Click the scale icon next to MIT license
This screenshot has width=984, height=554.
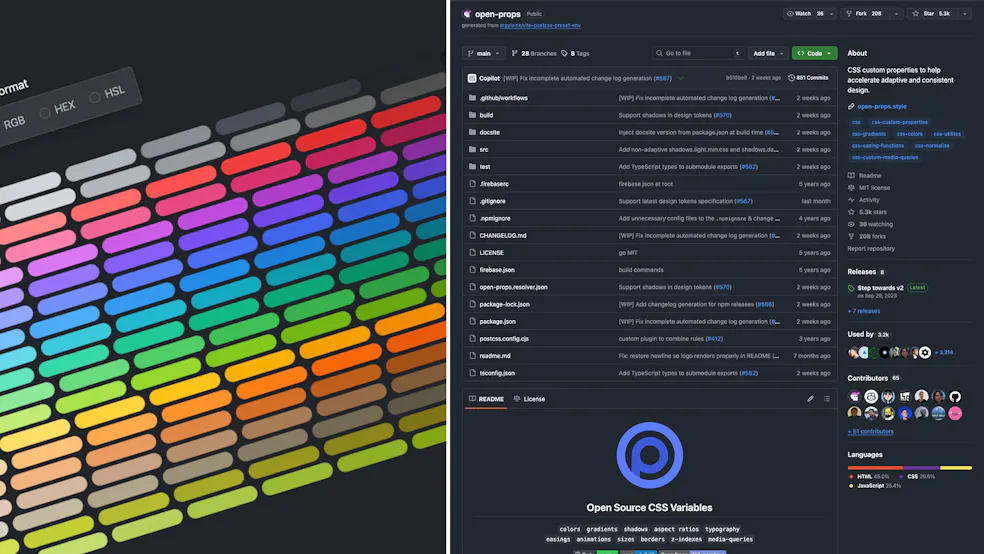point(851,188)
